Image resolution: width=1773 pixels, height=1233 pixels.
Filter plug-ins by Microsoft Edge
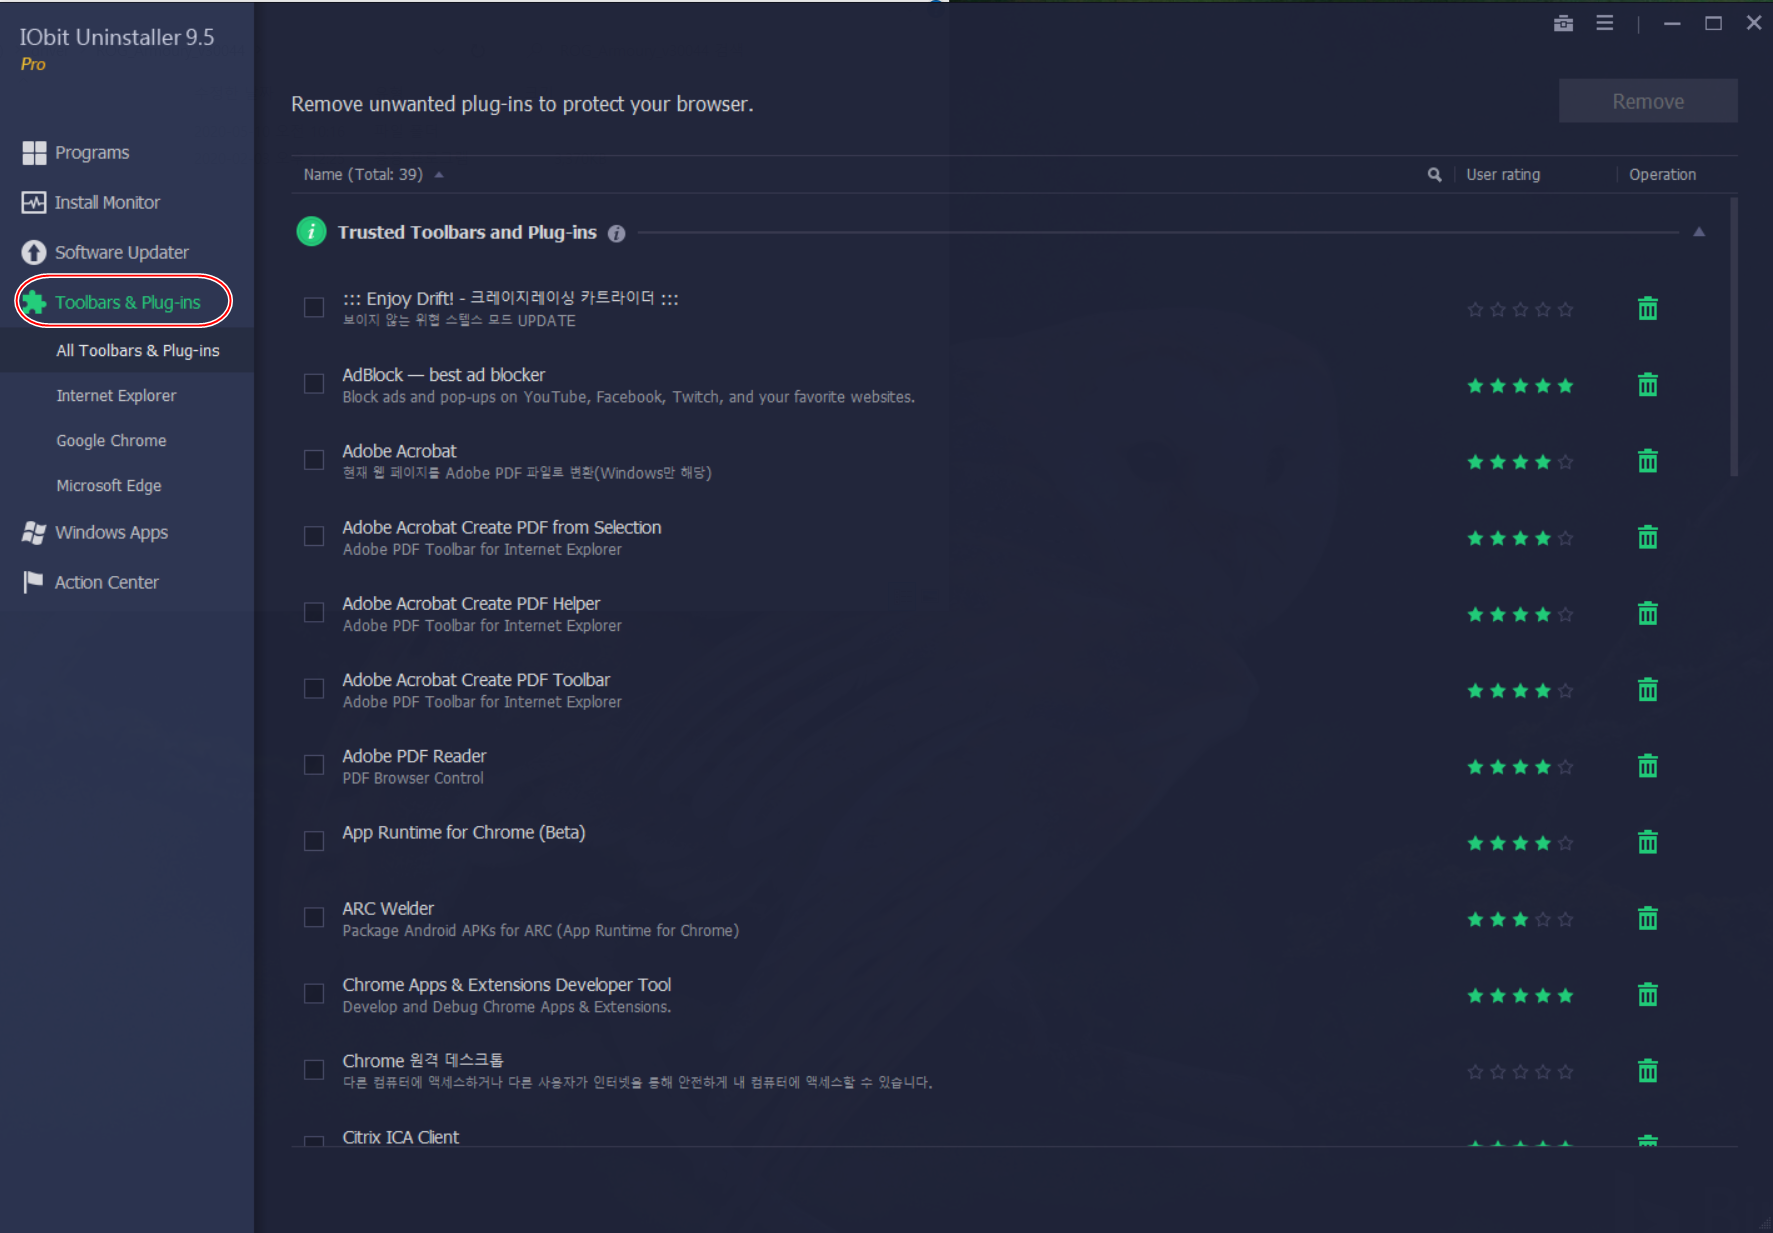(x=108, y=485)
